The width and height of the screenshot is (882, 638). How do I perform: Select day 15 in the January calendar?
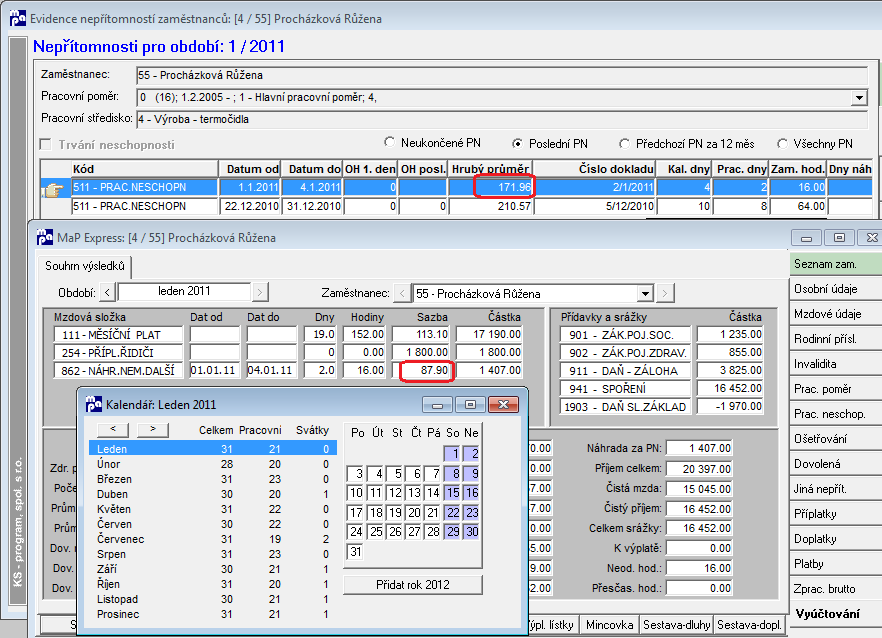[x=452, y=493]
